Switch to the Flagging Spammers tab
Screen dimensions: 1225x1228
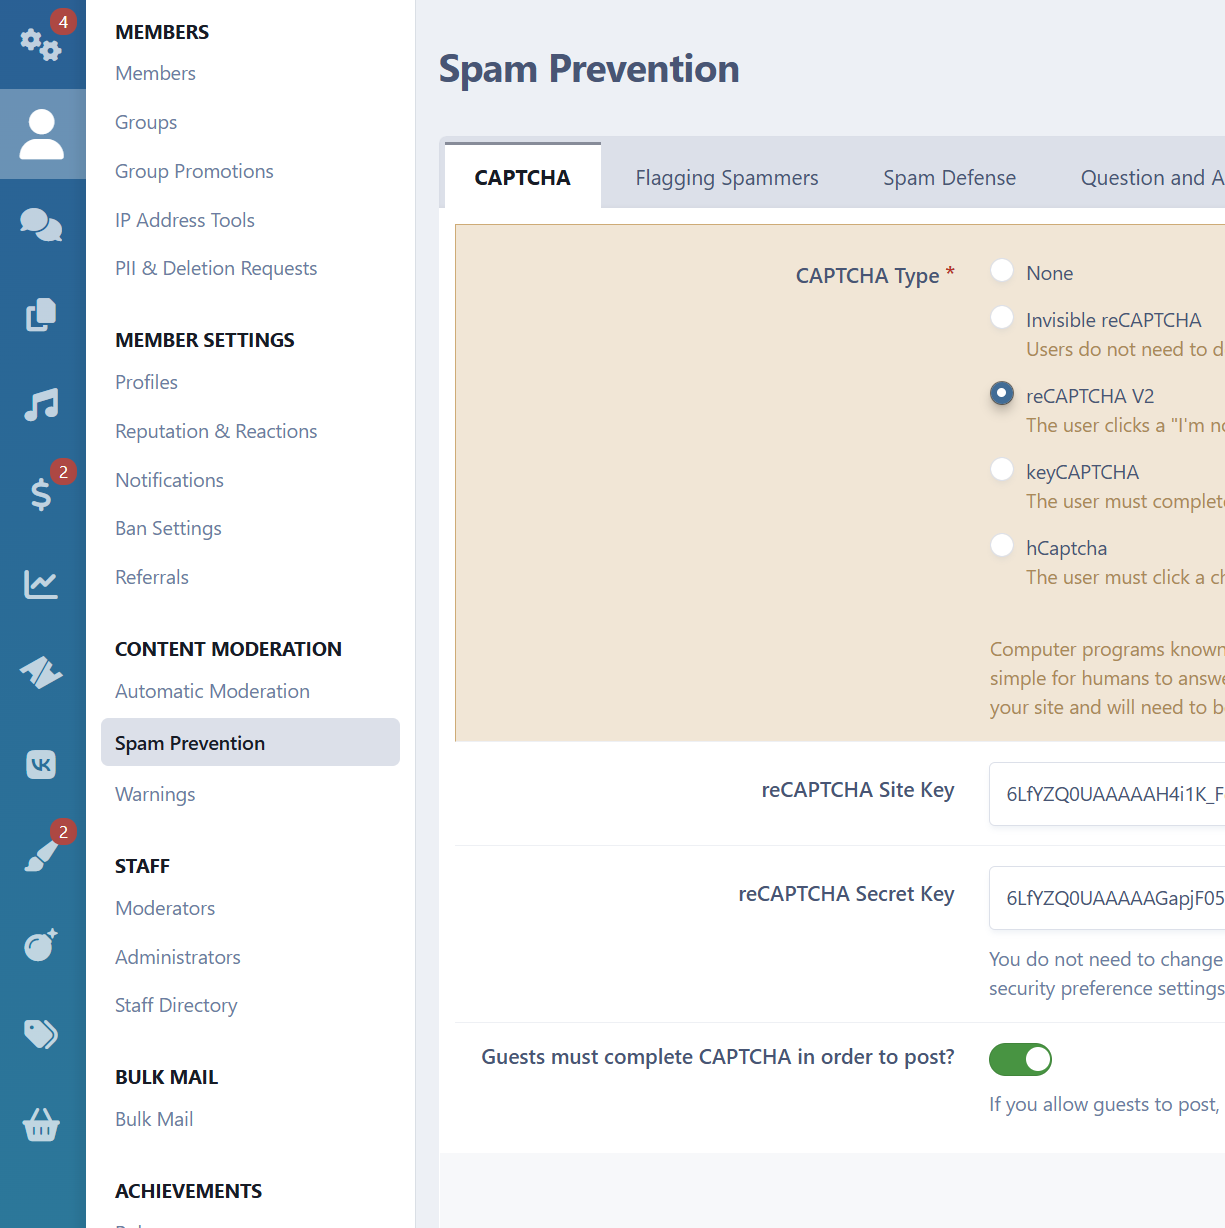727,178
